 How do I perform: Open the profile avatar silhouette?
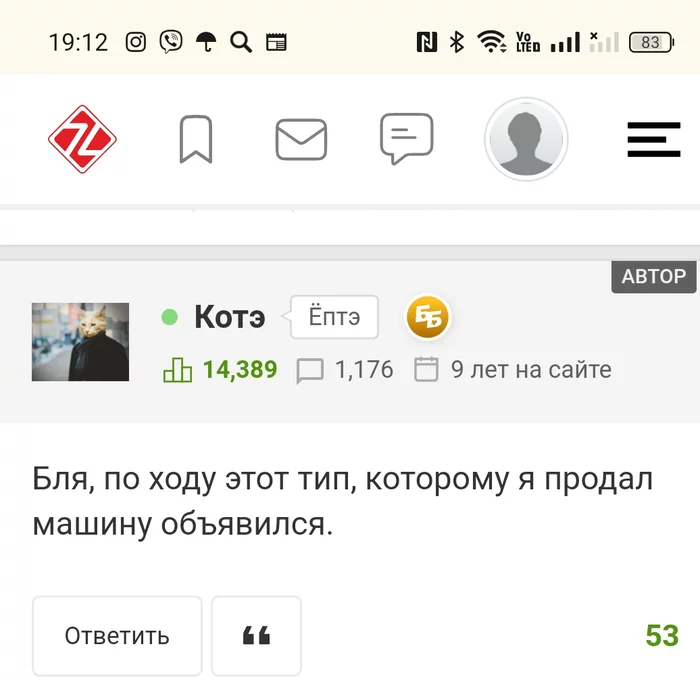coord(526,139)
